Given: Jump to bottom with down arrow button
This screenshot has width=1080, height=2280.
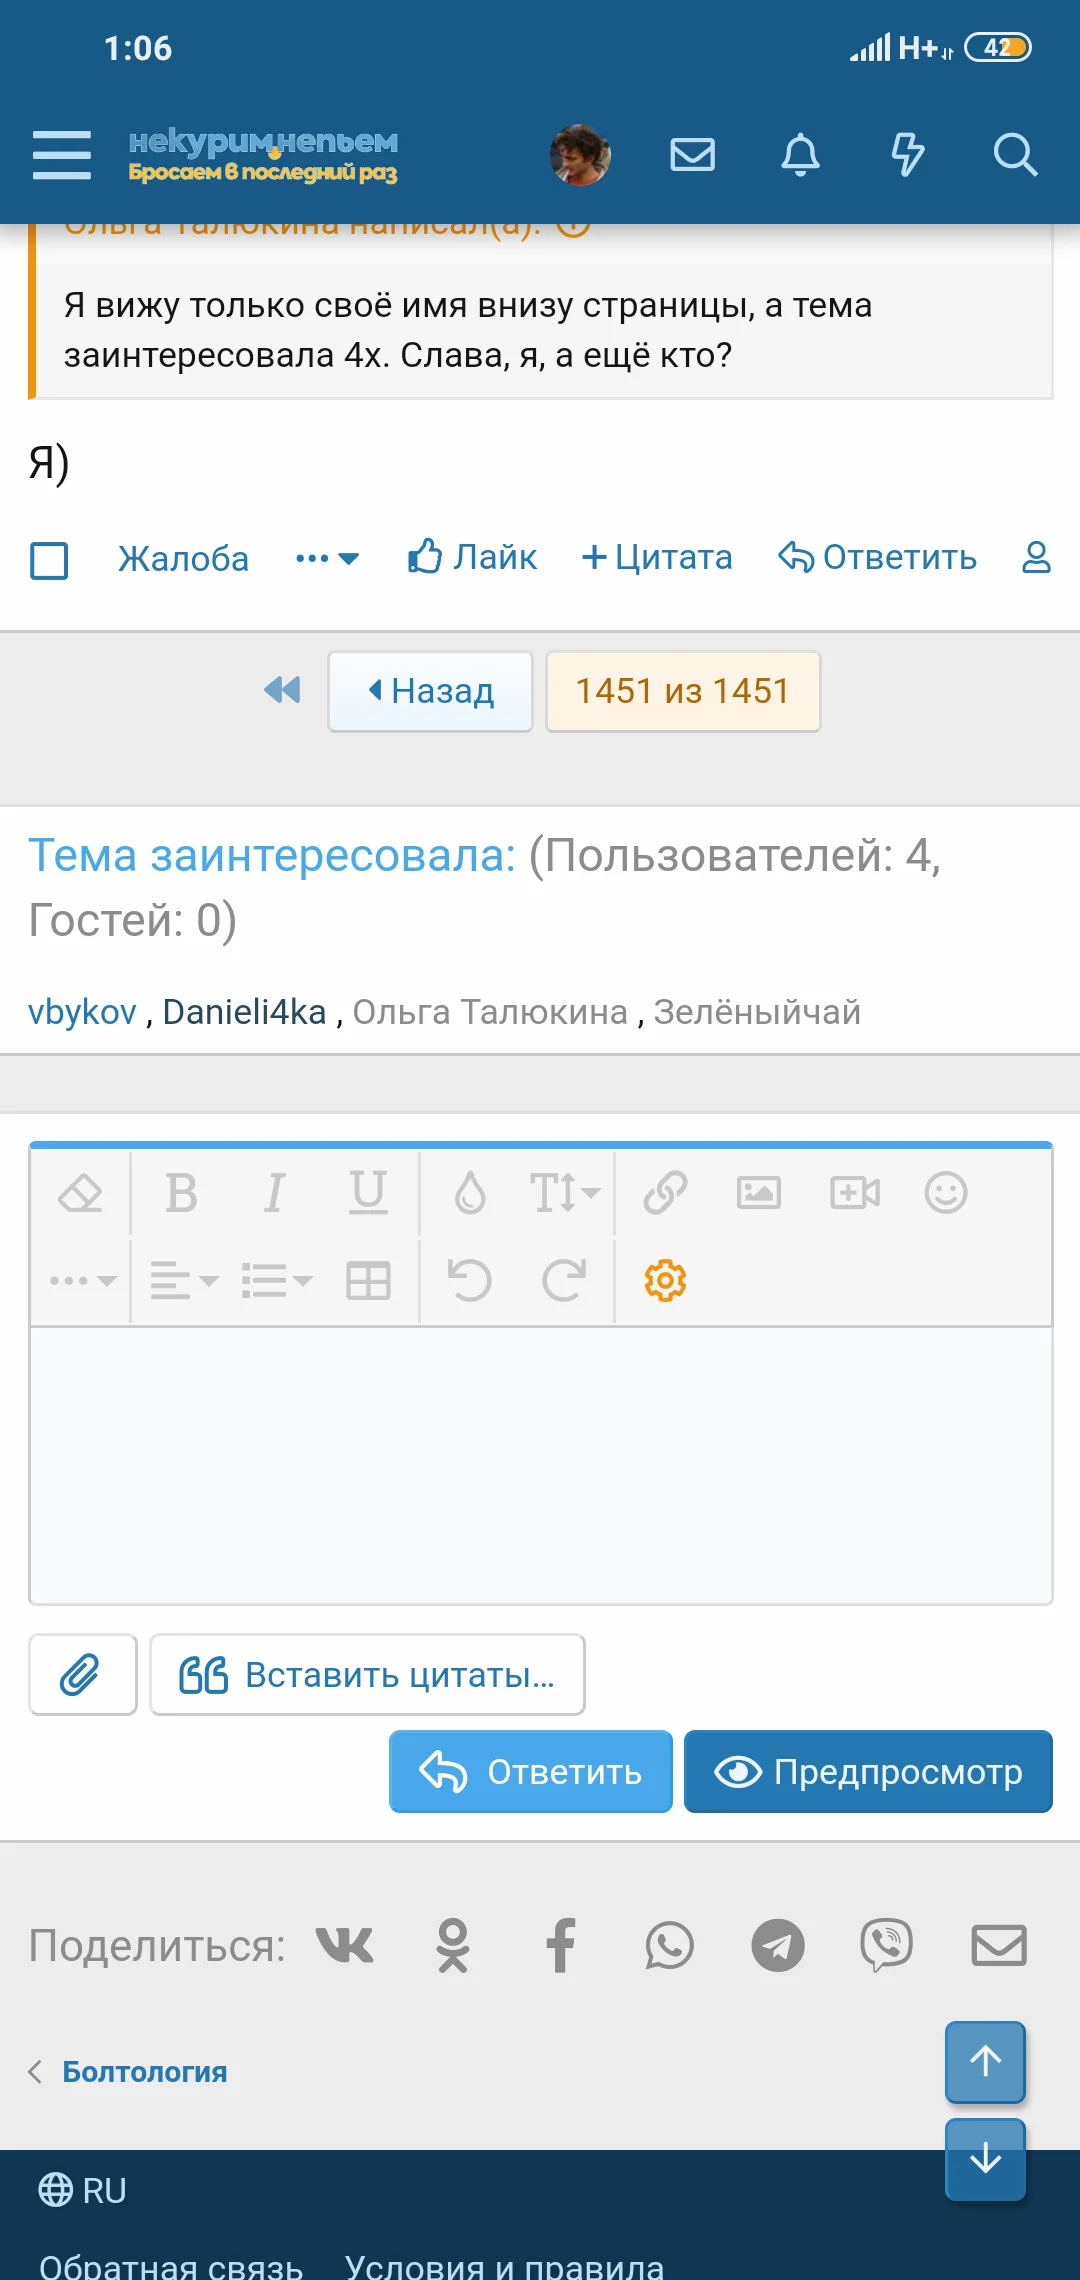Looking at the screenshot, I should click(986, 2159).
